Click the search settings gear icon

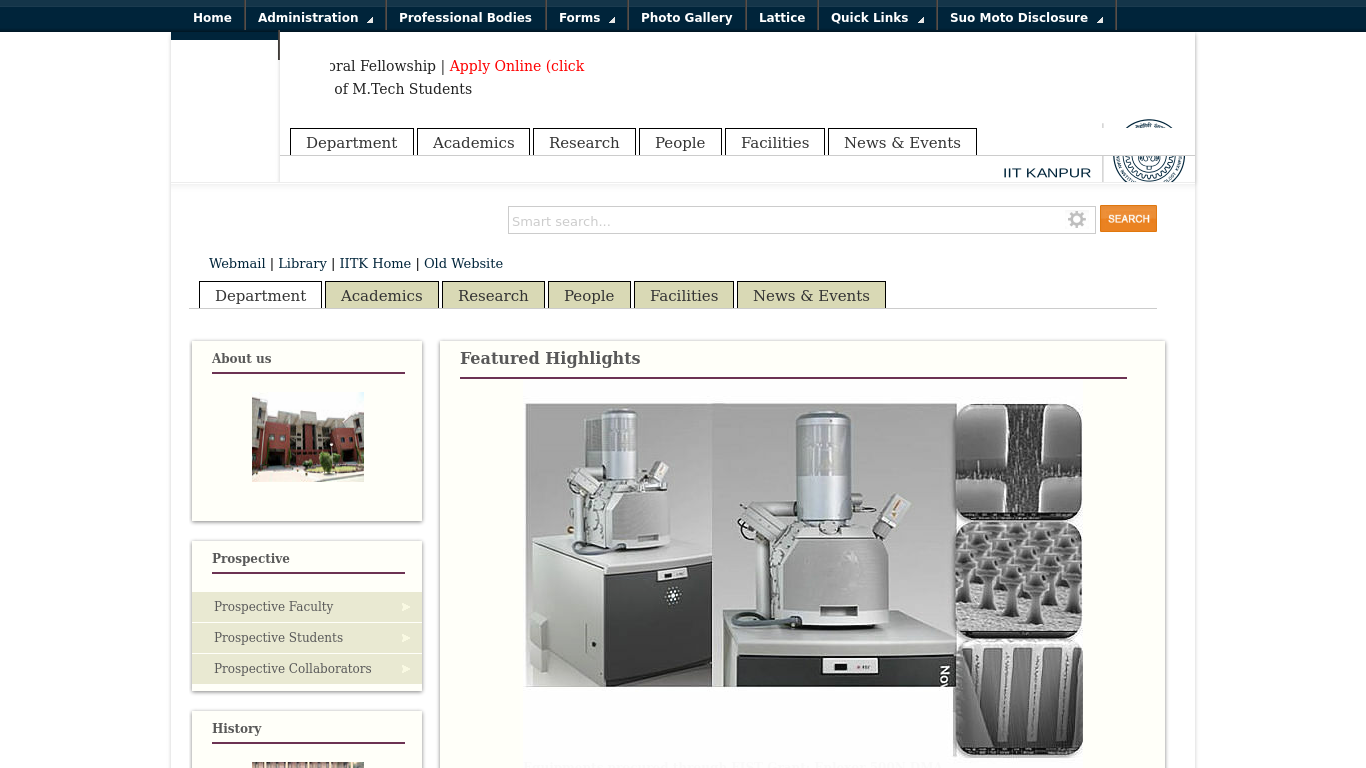pyautogui.click(x=1076, y=219)
